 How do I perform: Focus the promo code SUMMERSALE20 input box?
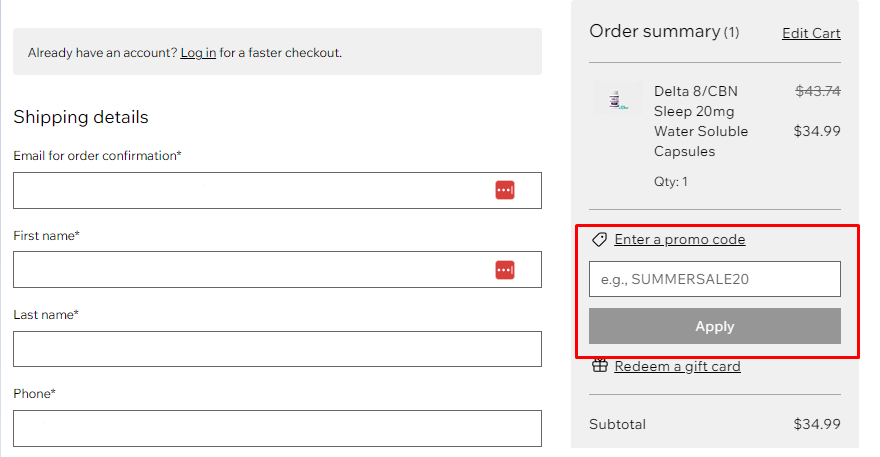click(x=714, y=279)
